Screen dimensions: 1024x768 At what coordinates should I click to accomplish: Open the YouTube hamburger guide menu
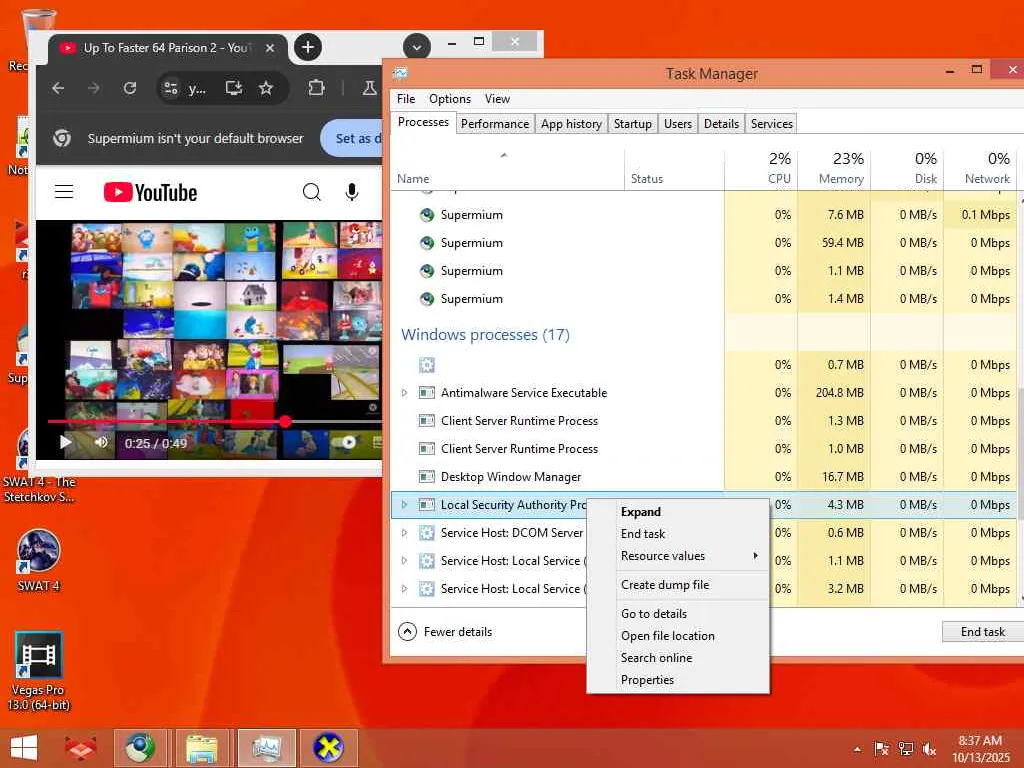click(64, 192)
